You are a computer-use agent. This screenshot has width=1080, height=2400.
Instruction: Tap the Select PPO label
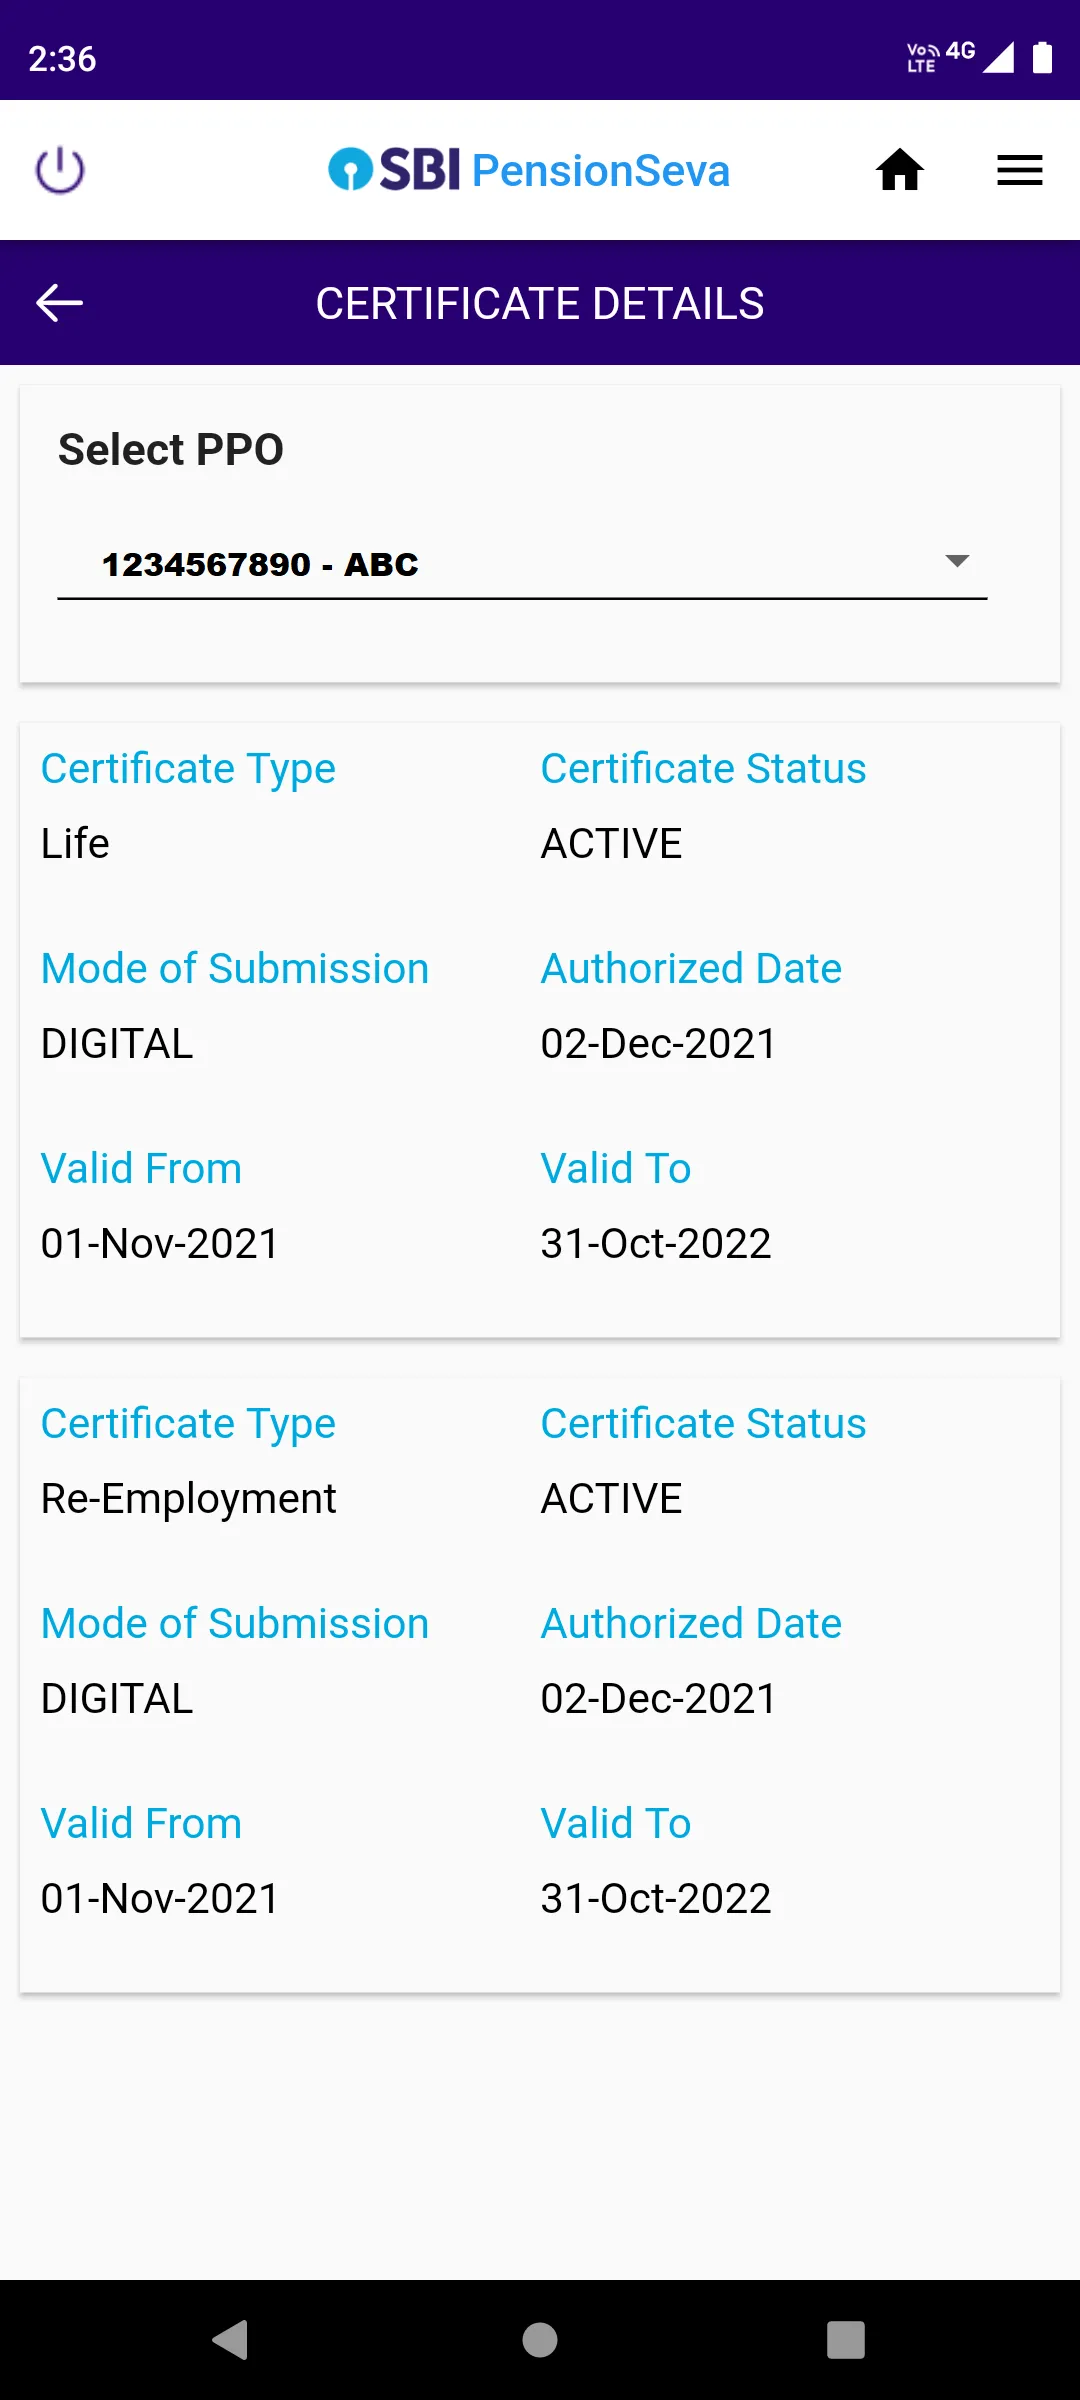pyautogui.click(x=171, y=449)
